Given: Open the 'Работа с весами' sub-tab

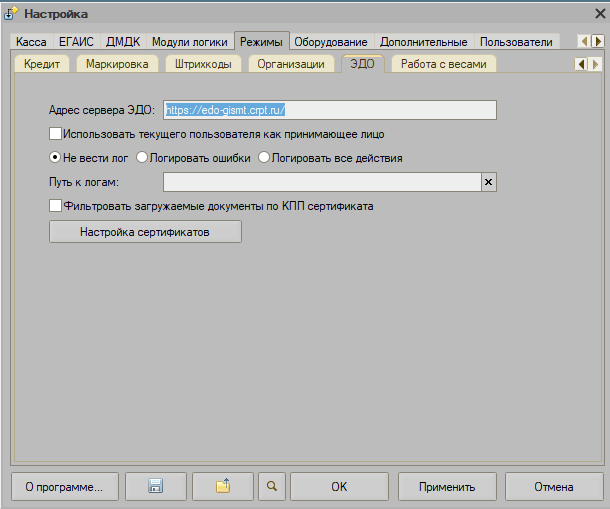Looking at the screenshot, I should click(443, 64).
